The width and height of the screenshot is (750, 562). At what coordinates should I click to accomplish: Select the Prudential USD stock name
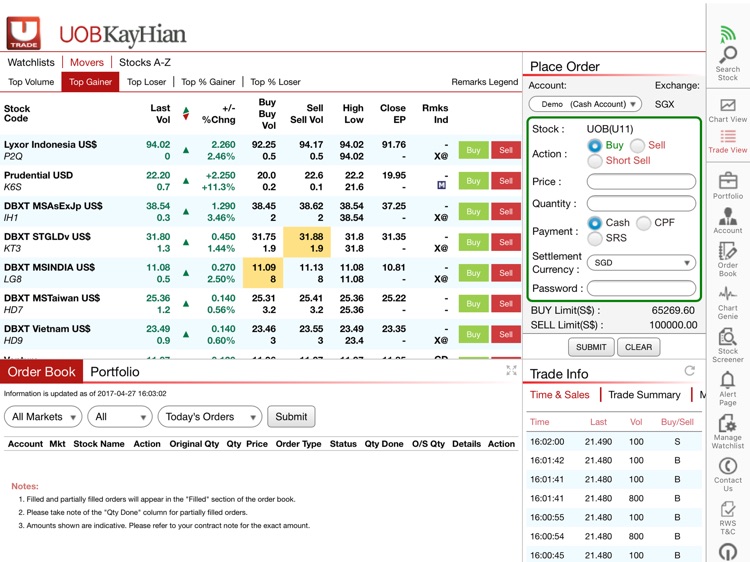38,175
